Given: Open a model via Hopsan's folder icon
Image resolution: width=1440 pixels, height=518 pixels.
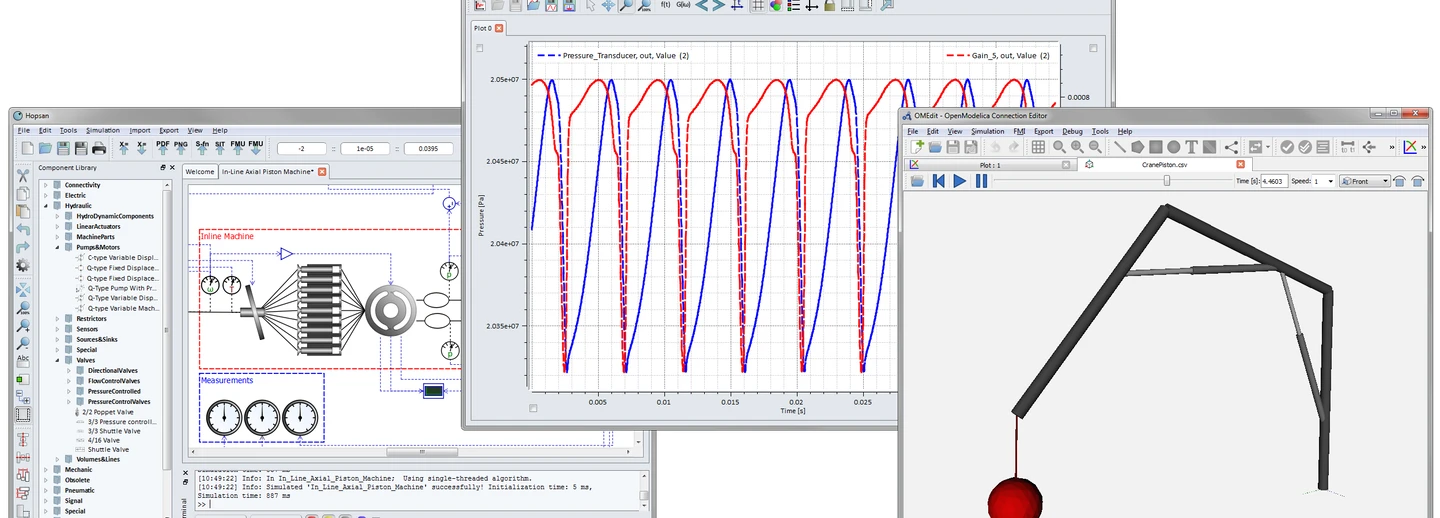Looking at the screenshot, I should [45, 148].
